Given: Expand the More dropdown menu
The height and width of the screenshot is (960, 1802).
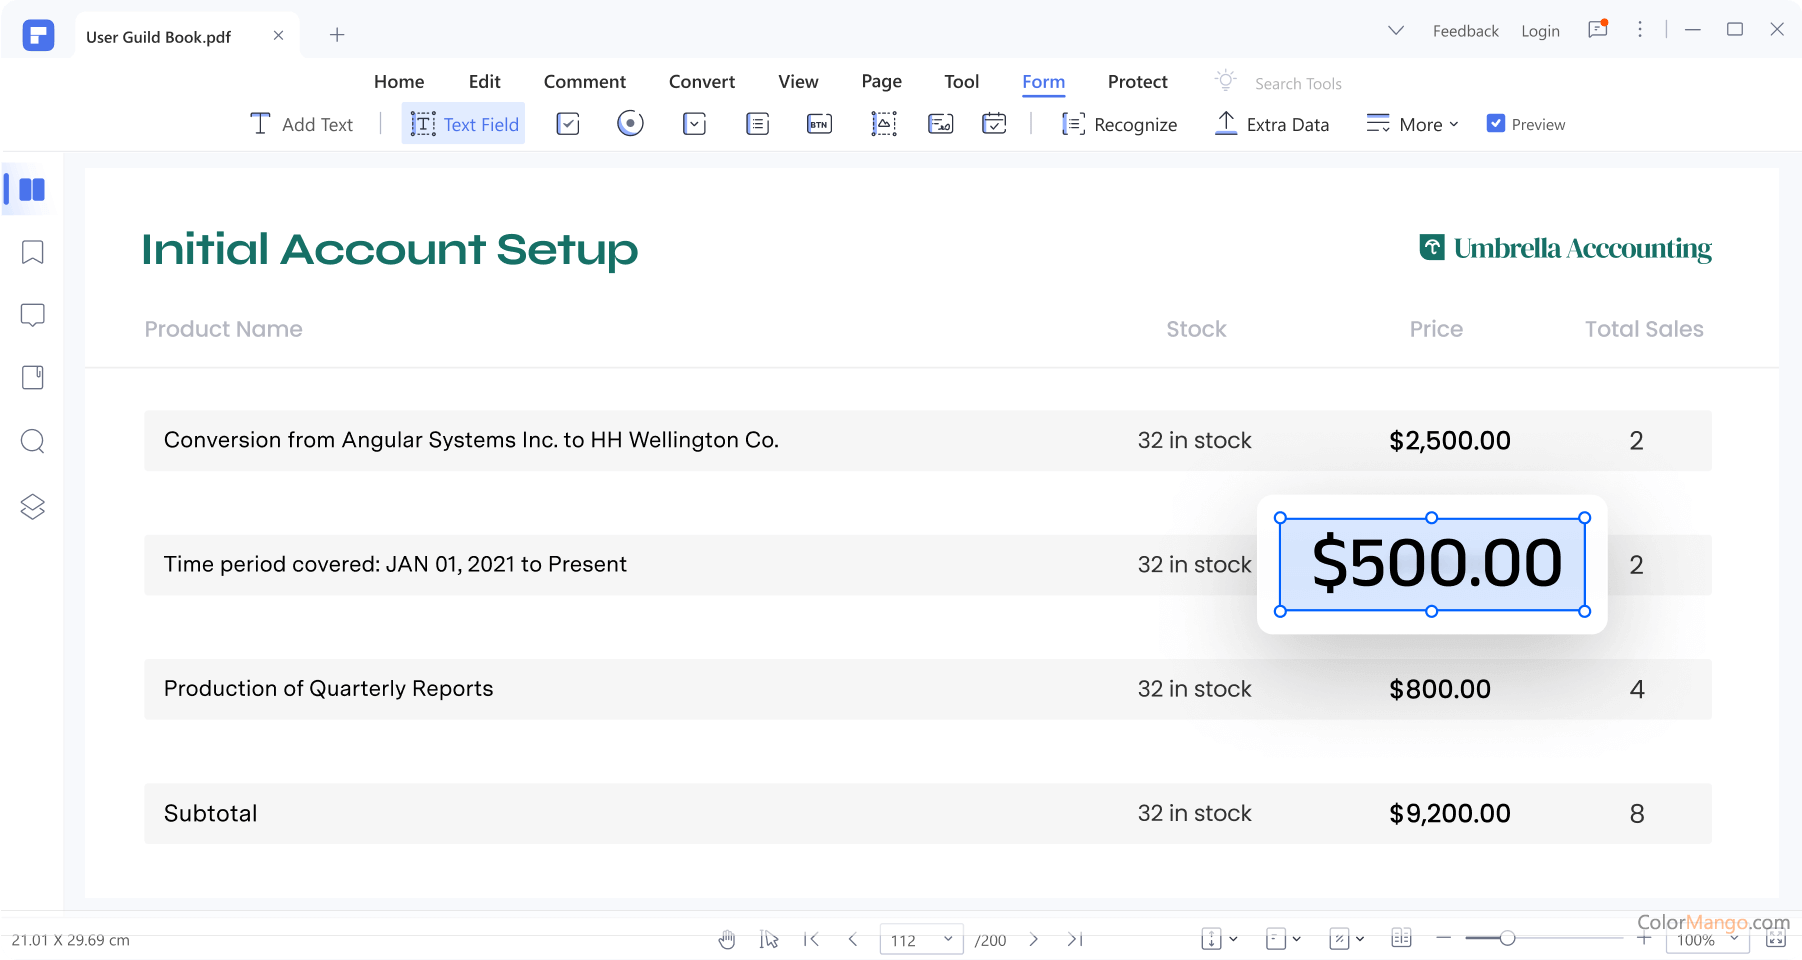Looking at the screenshot, I should 1412,124.
